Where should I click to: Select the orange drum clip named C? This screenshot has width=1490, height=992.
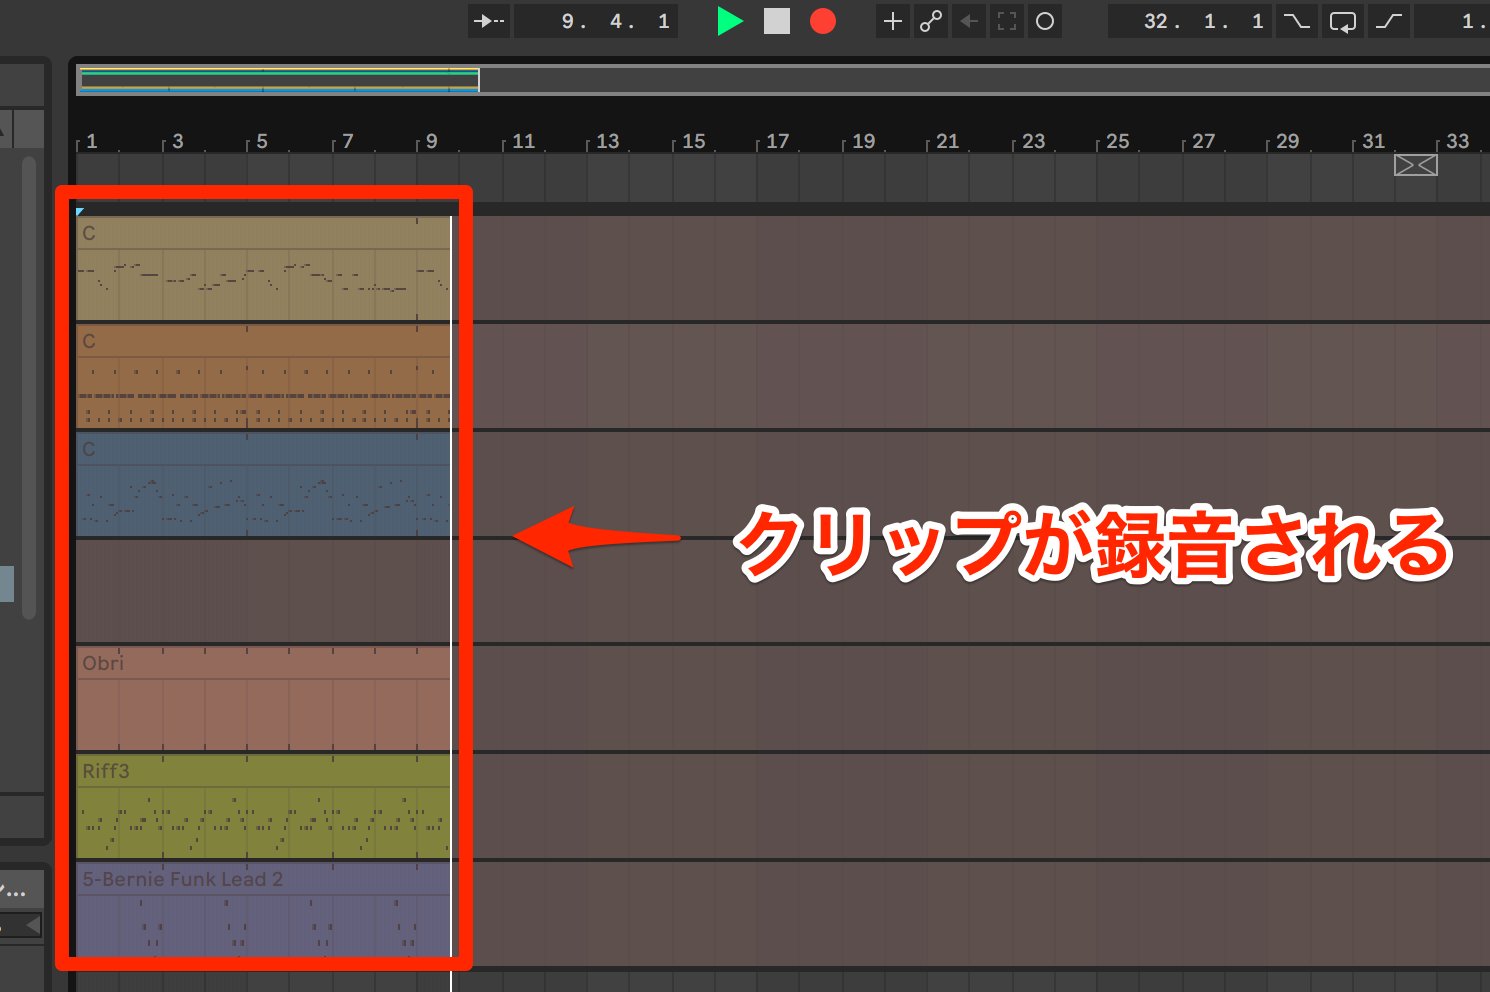click(x=264, y=377)
